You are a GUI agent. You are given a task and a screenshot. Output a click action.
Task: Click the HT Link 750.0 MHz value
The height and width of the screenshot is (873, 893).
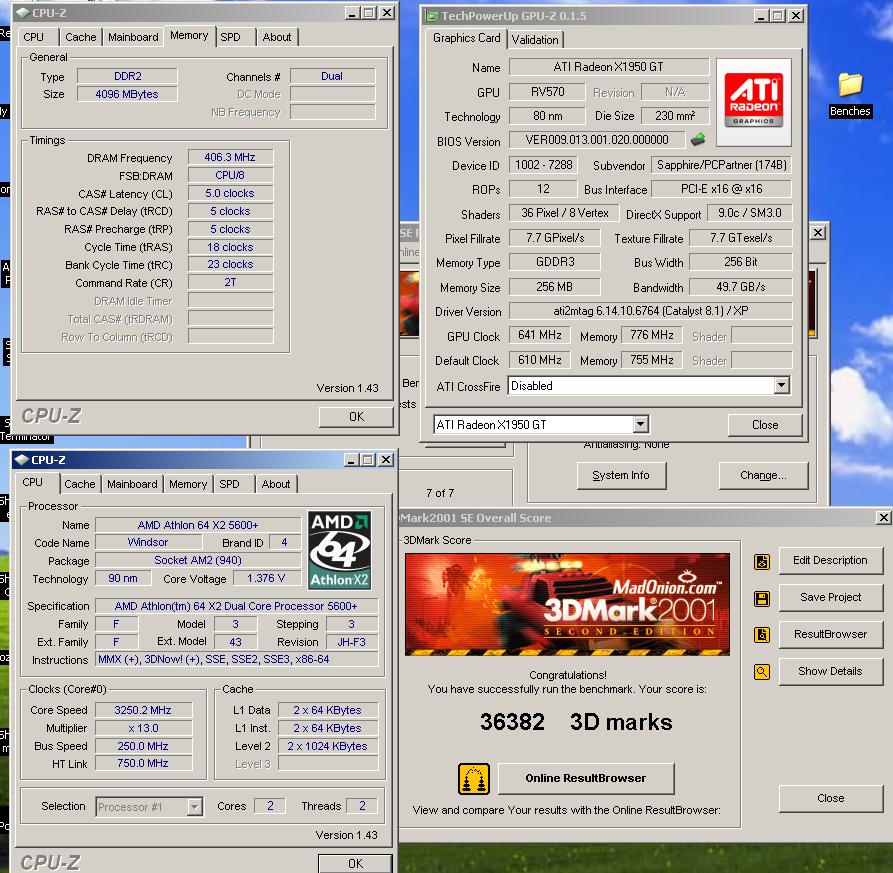pyautogui.click(x=143, y=763)
